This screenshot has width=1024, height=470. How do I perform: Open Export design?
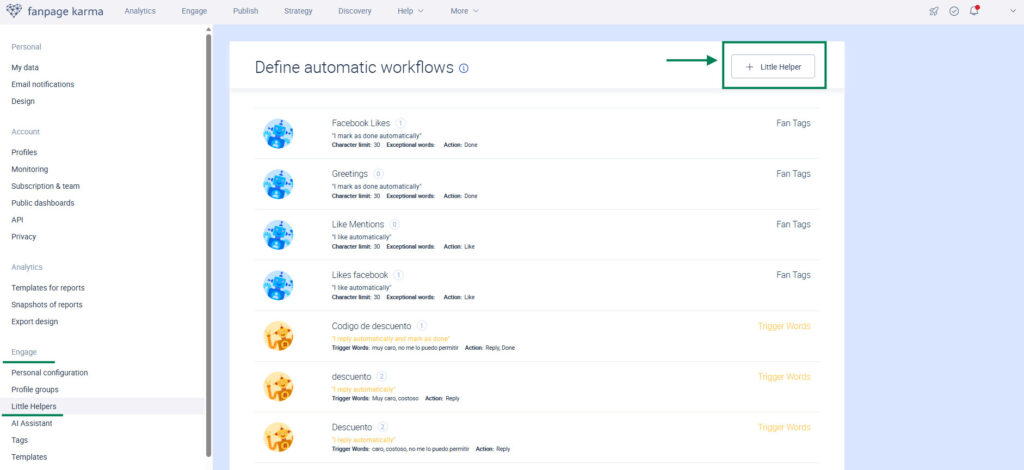point(34,322)
